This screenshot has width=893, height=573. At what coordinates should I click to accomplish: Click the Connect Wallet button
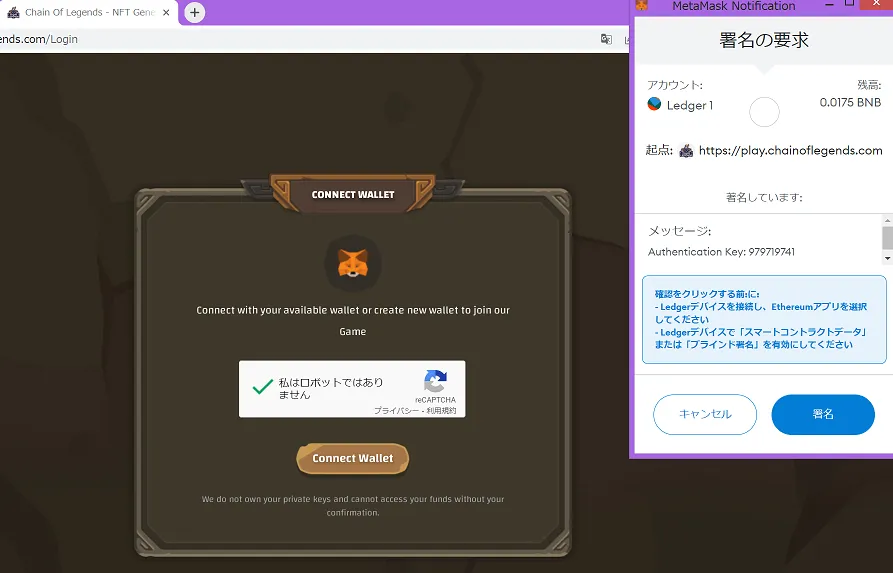[x=353, y=459]
